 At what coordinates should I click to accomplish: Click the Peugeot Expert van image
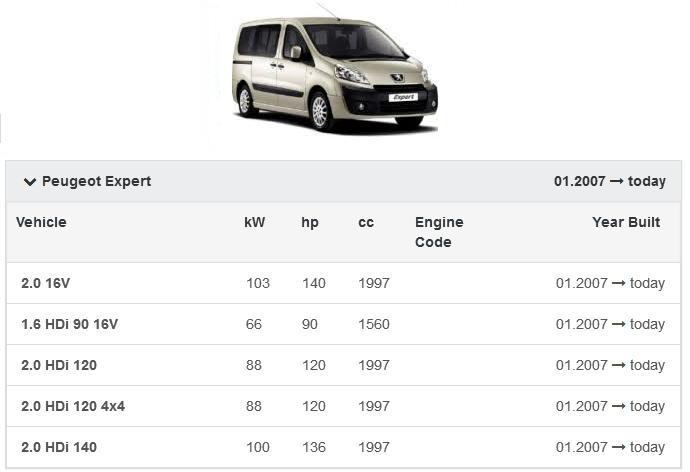335,72
